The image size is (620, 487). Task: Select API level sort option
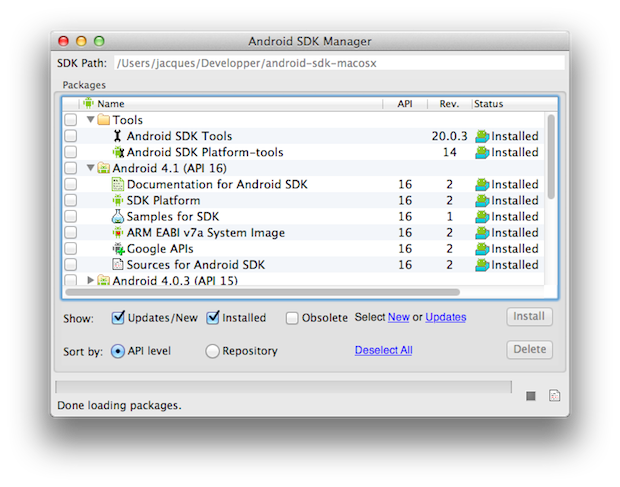coord(118,351)
